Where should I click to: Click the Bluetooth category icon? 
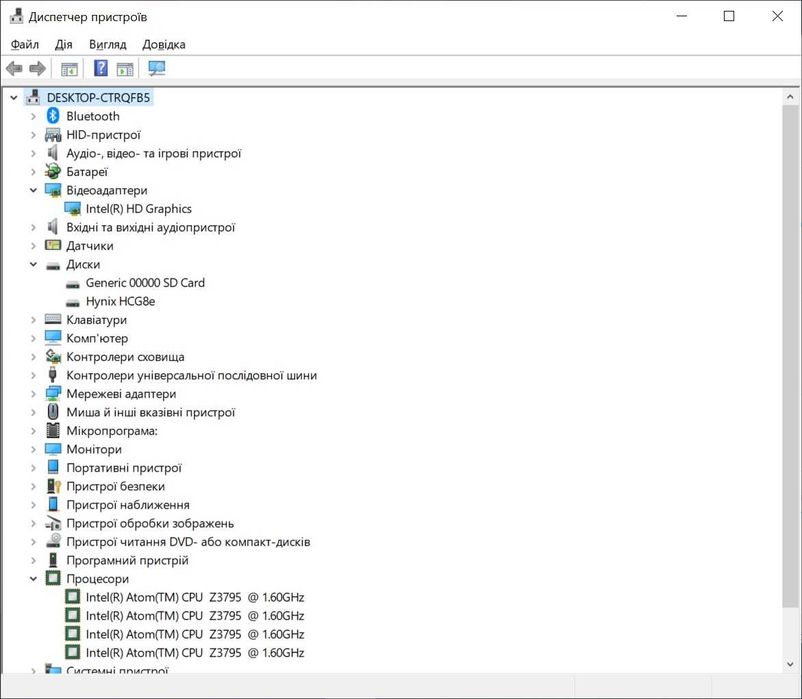(53, 116)
